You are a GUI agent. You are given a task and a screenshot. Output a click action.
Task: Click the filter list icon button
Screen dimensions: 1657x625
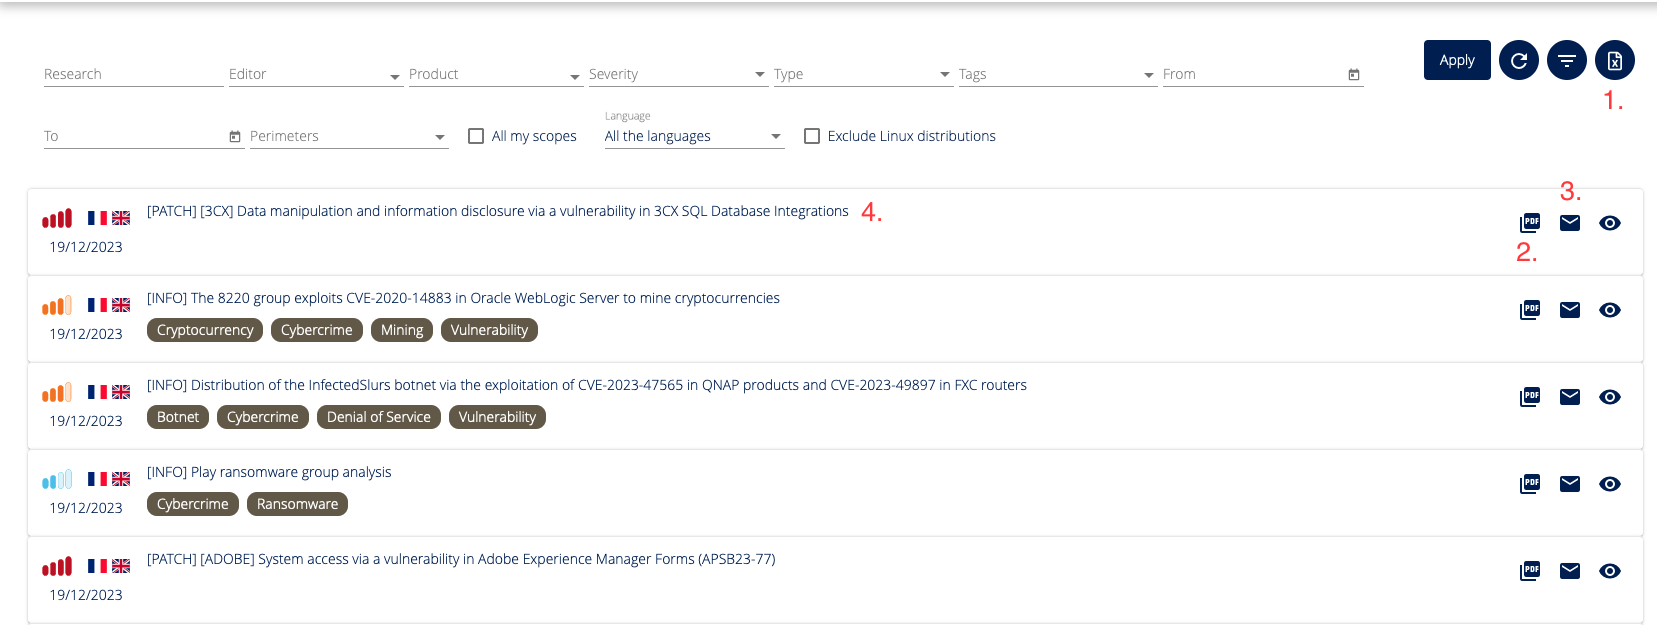(1566, 60)
